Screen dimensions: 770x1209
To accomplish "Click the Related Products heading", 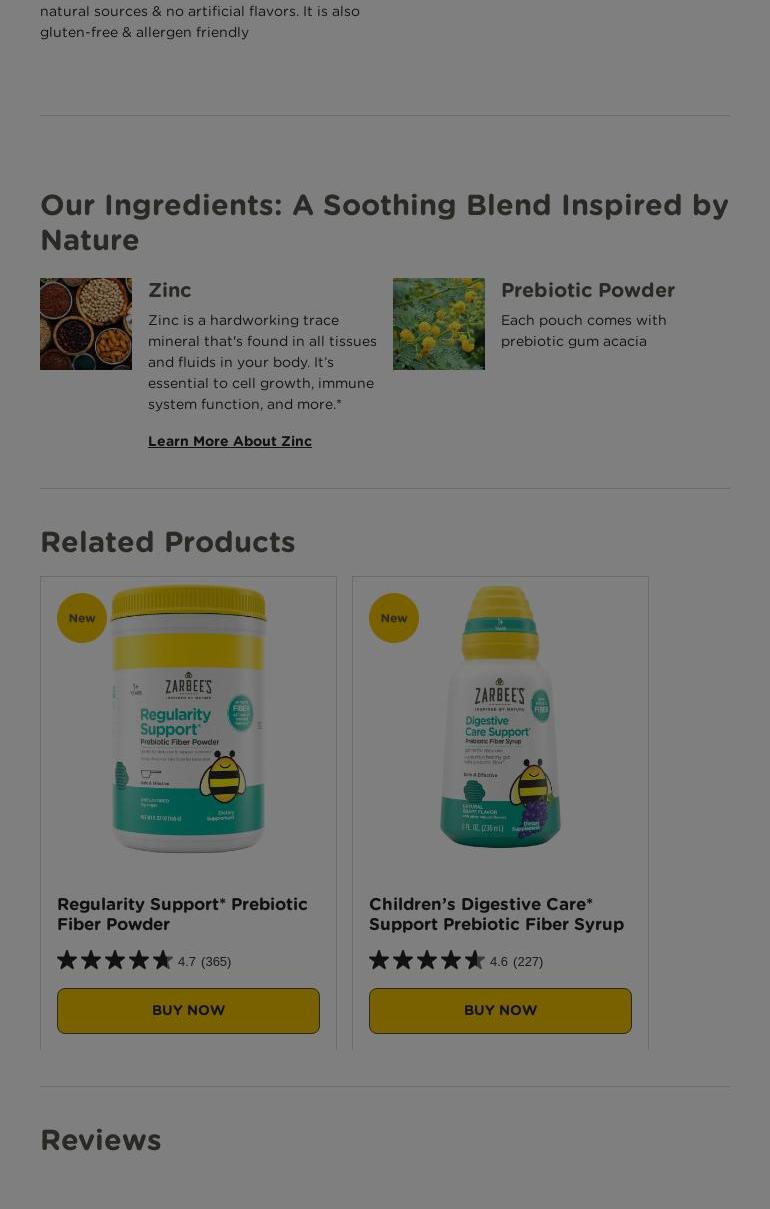I will (168, 542).
